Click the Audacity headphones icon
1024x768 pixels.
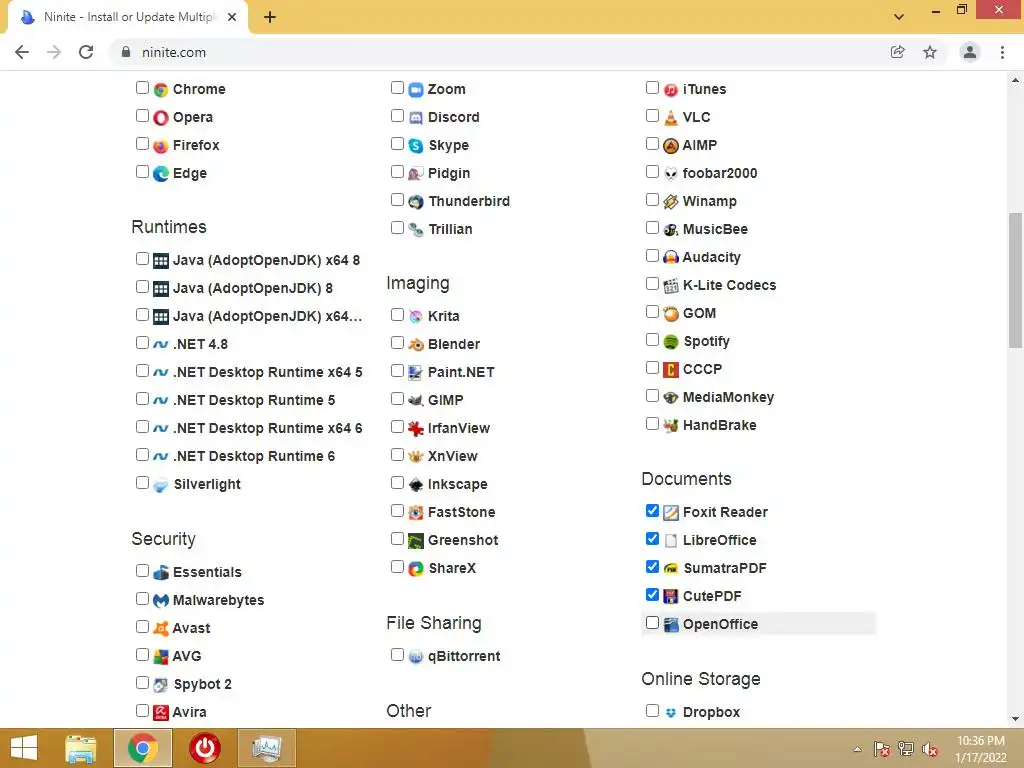(671, 257)
